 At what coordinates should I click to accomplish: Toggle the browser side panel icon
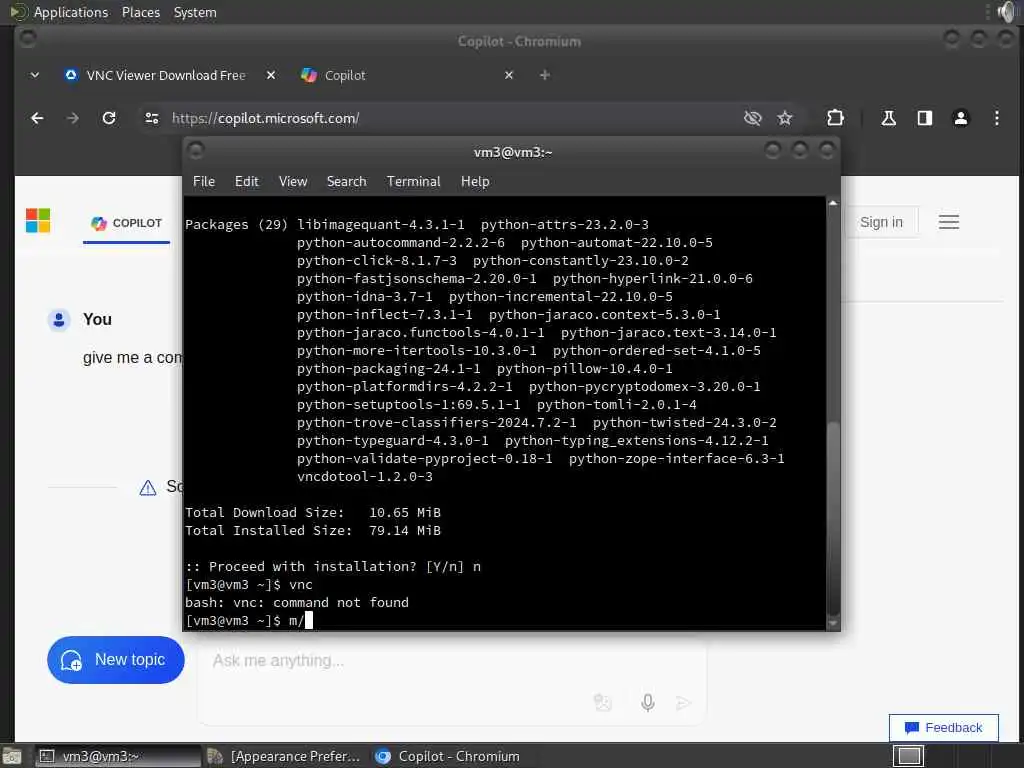925,118
